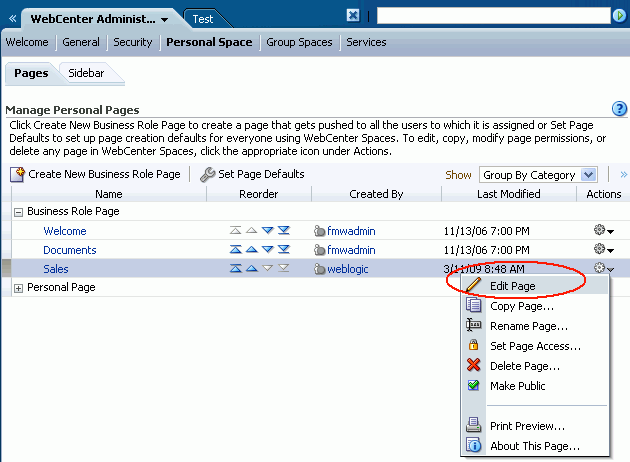Open the General admin tab

coord(81,42)
